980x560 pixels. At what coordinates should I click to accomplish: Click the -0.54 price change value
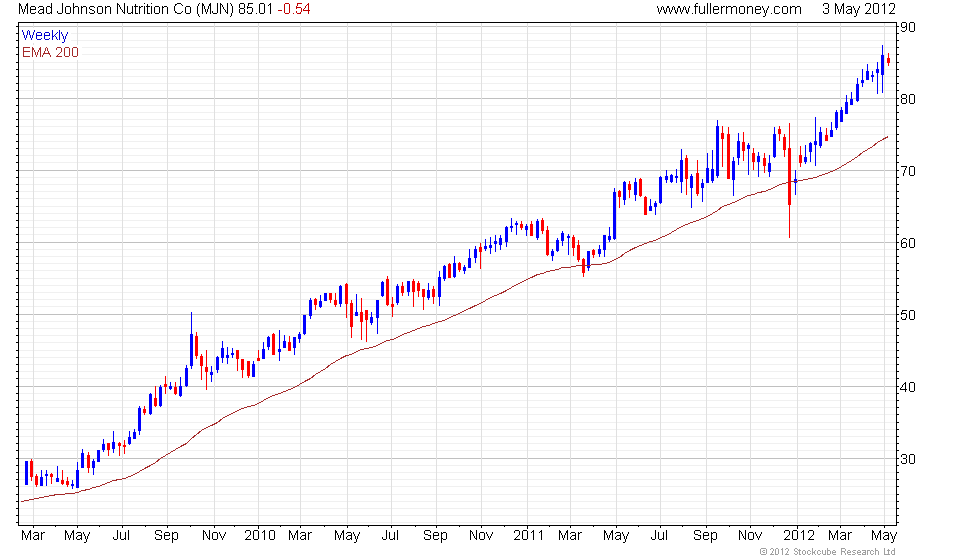tap(294, 9)
